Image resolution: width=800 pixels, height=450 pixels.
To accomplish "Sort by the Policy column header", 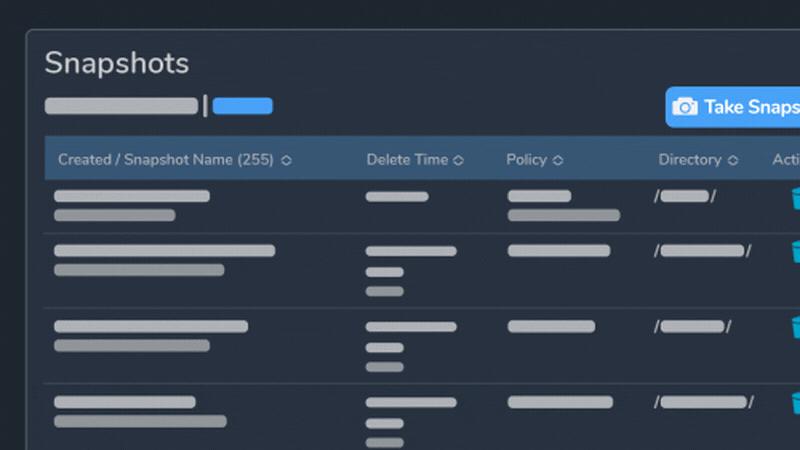I will [x=526, y=160].
